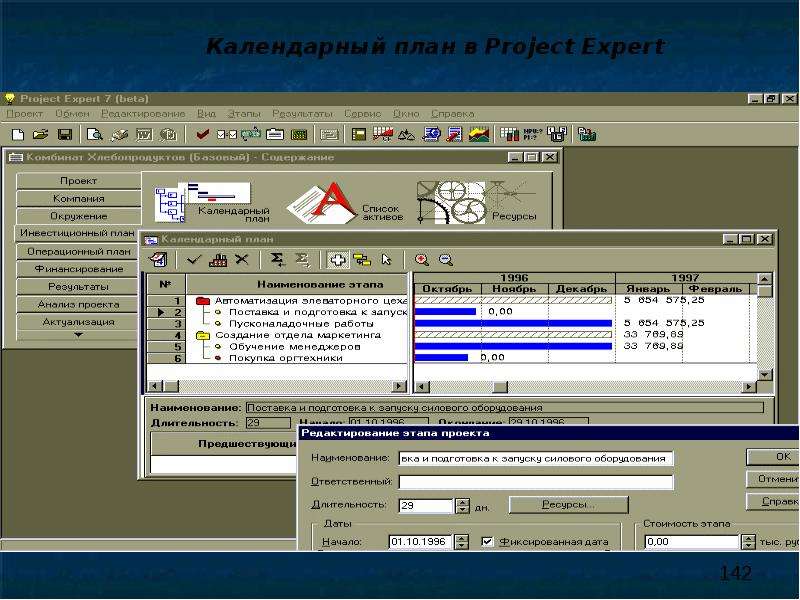Click the New project icon in main toolbar

[x=18, y=135]
